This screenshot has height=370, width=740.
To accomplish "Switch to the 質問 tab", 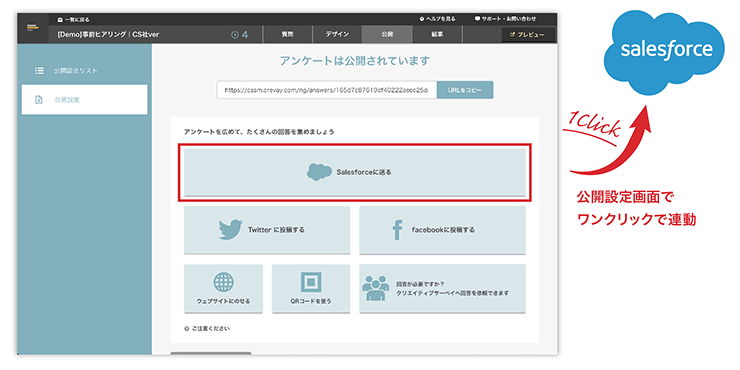I will [x=288, y=34].
